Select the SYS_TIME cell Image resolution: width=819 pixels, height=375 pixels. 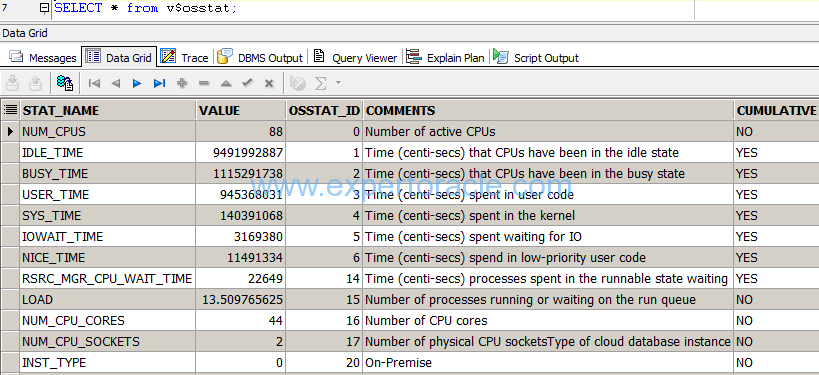(x=108, y=216)
